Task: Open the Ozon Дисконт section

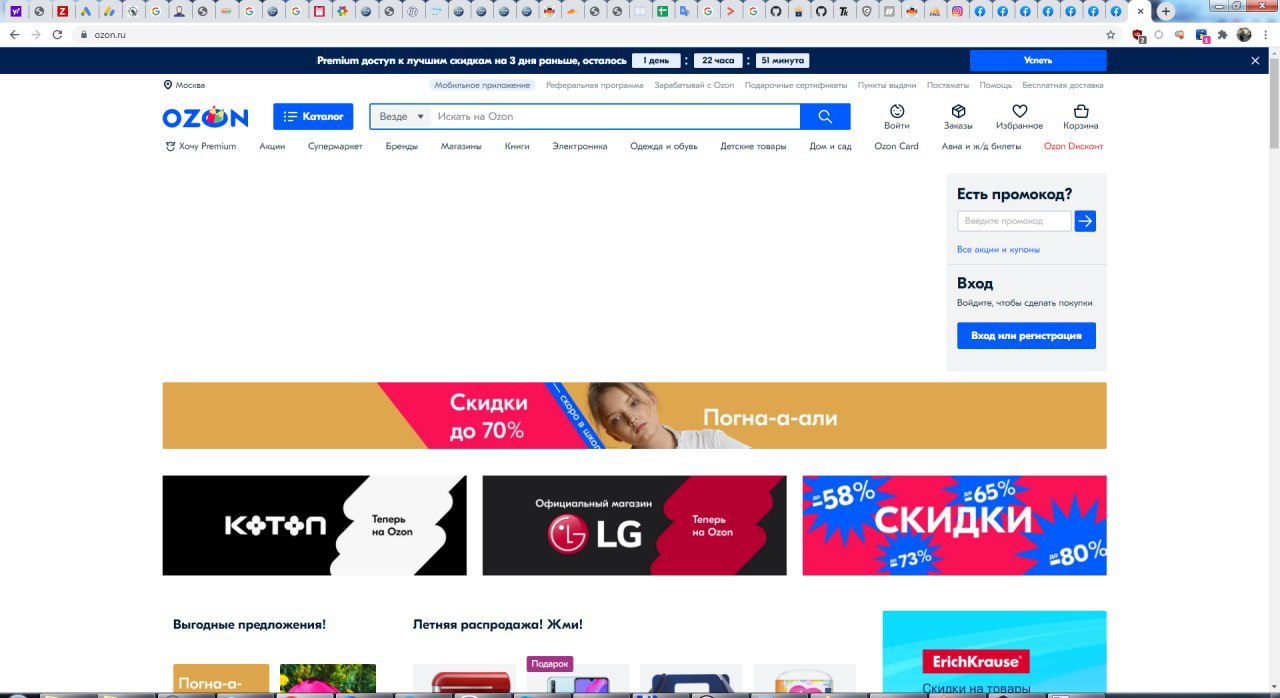Action: [x=1073, y=146]
